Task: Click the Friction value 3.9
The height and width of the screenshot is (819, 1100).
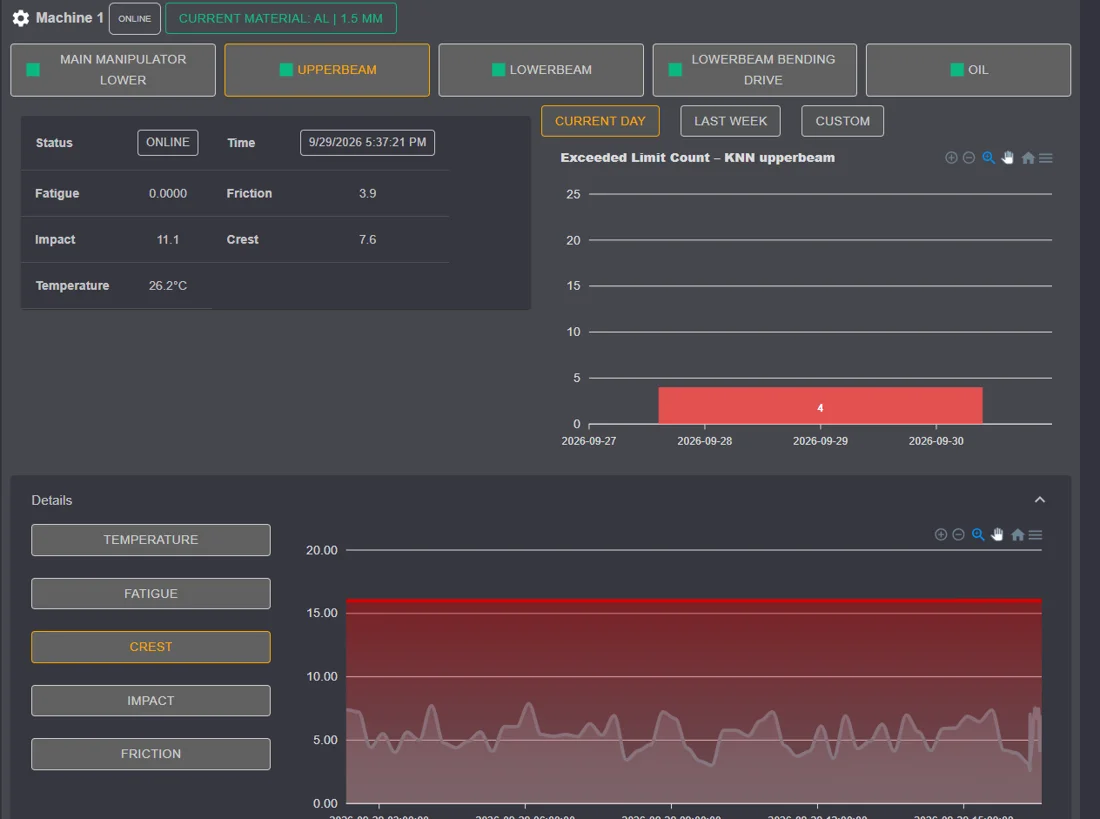Action: [x=368, y=194]
